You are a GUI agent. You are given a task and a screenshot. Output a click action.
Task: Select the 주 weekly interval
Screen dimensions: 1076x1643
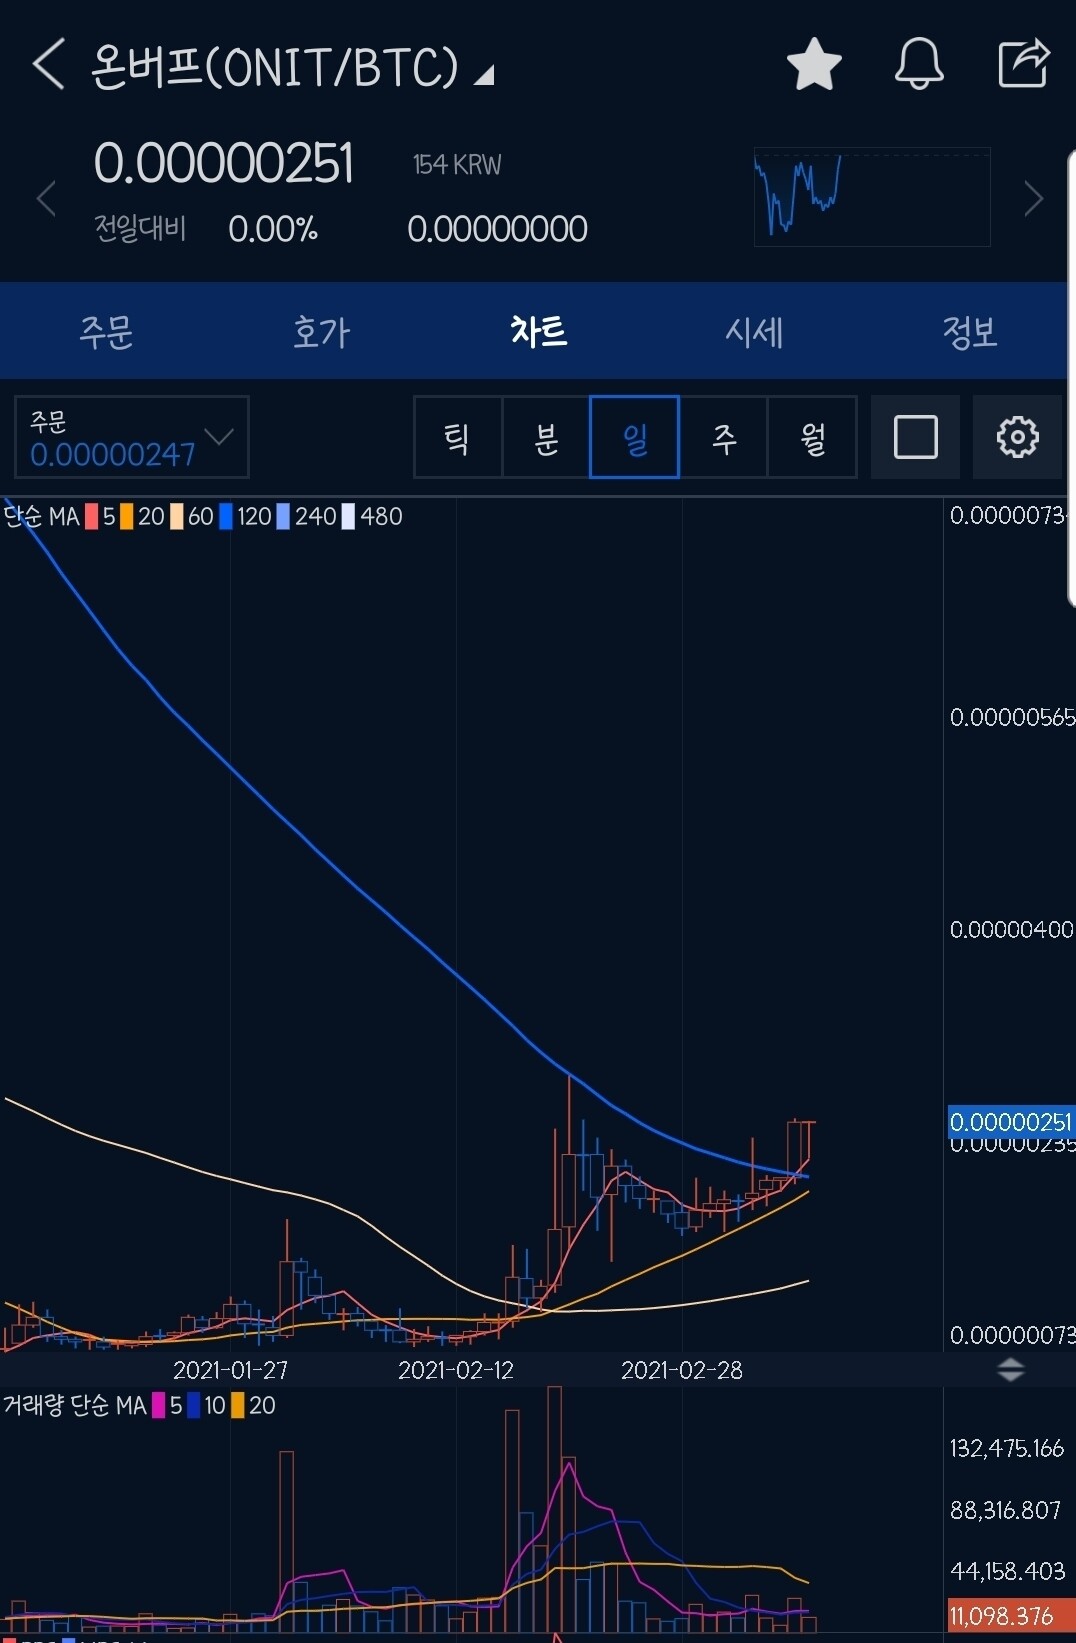(x=723, y=437)
